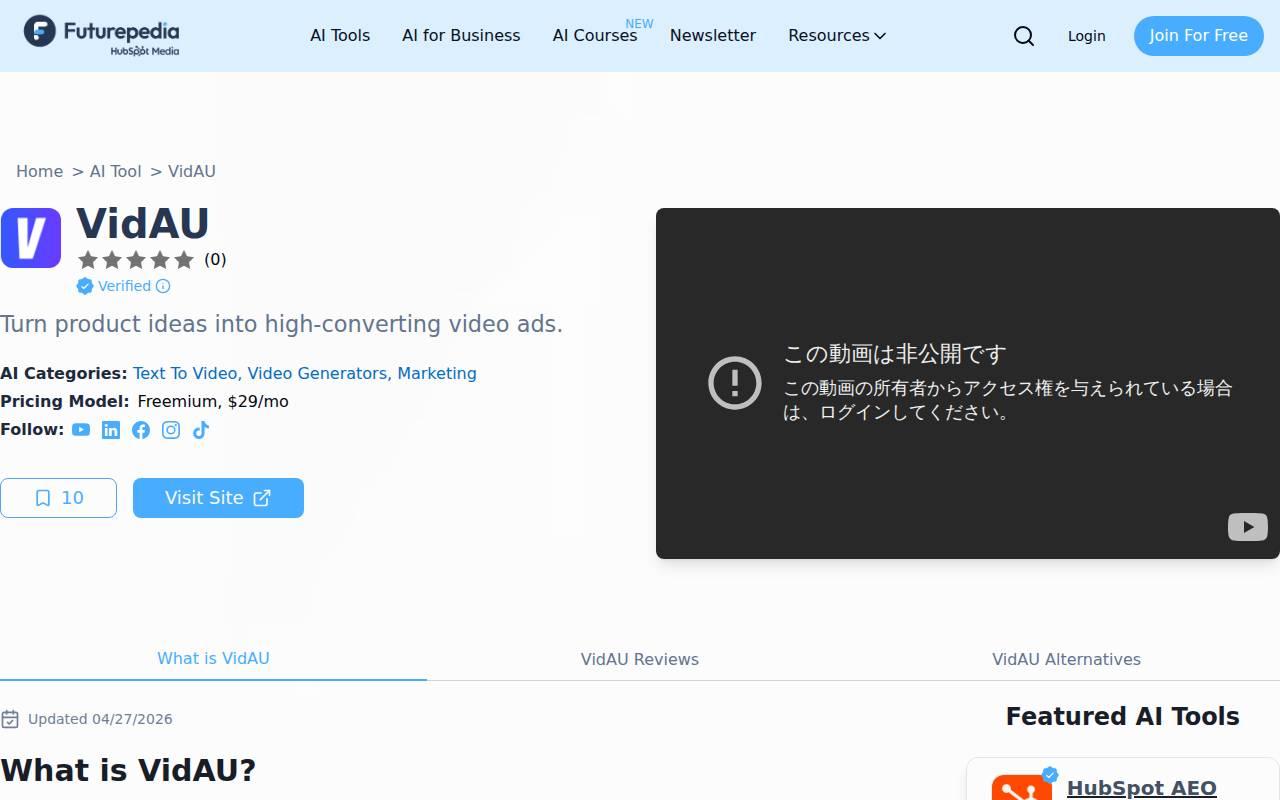1280x800 pixels.
Task: Click the Verified info icon
Action: 163,286
